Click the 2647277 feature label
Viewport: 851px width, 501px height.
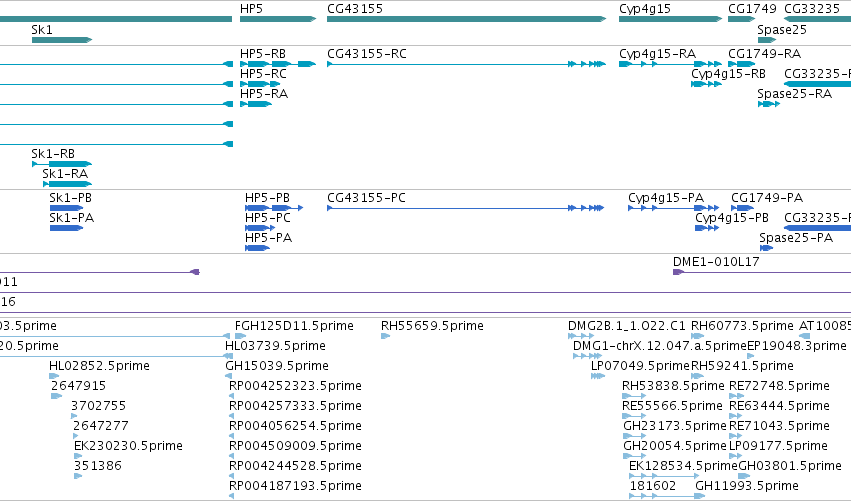point(101,426)
